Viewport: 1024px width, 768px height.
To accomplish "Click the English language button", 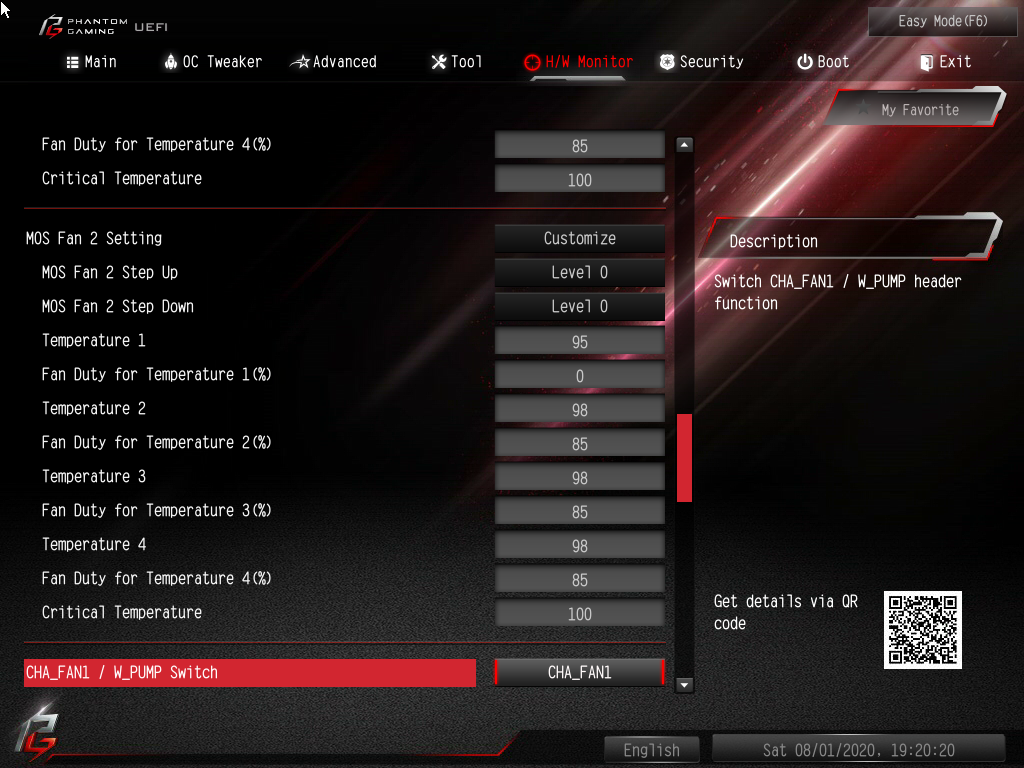I will (x=651, y=750).
